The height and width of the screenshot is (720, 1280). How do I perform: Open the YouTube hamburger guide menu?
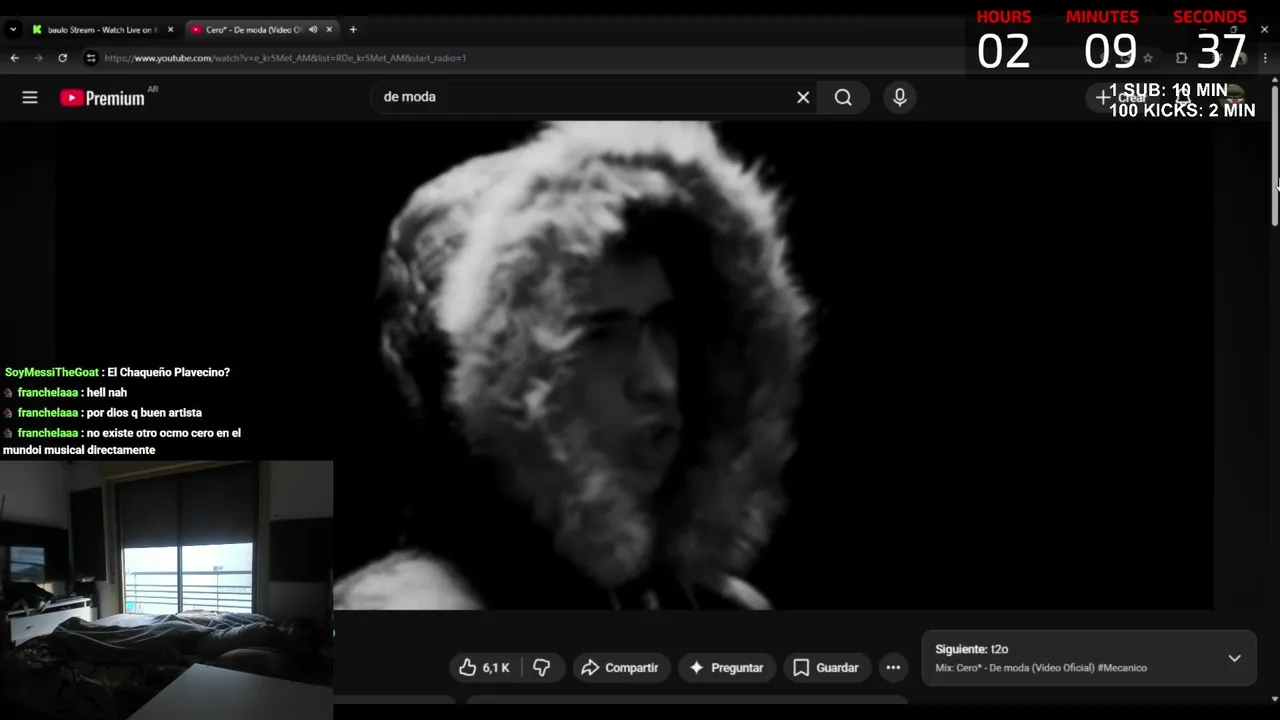click(30, 97)
